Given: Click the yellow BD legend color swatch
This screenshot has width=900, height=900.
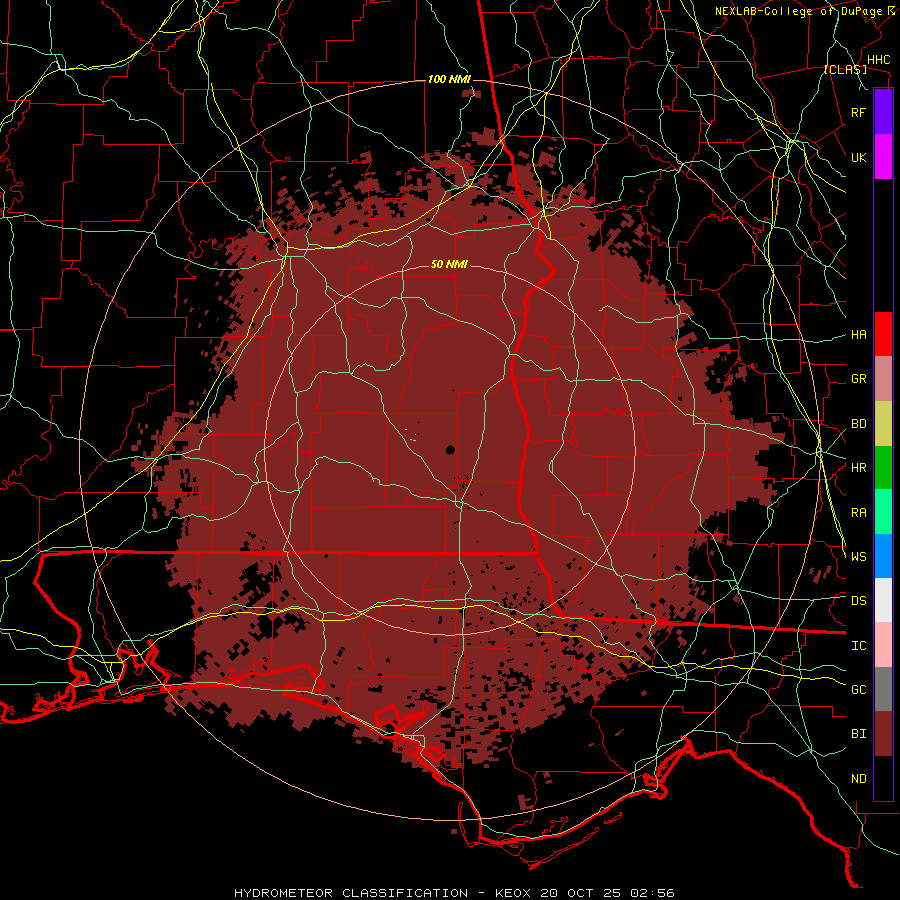Looking at the screenshot, I should point(883,424).
